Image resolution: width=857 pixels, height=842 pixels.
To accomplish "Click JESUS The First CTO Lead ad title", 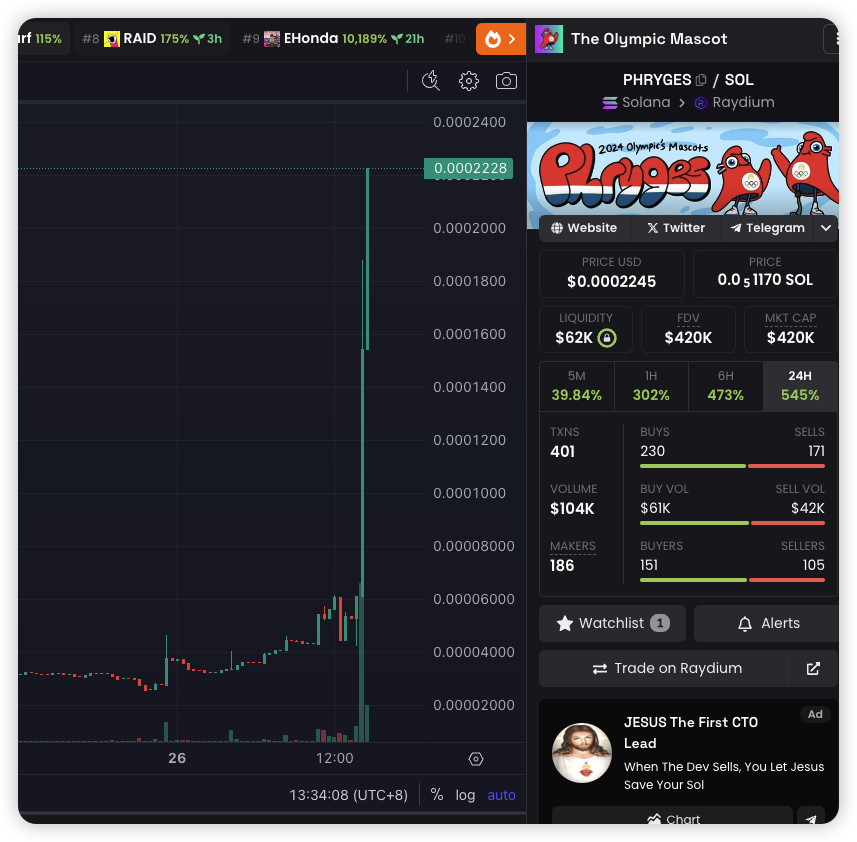I will pos(691,733).
